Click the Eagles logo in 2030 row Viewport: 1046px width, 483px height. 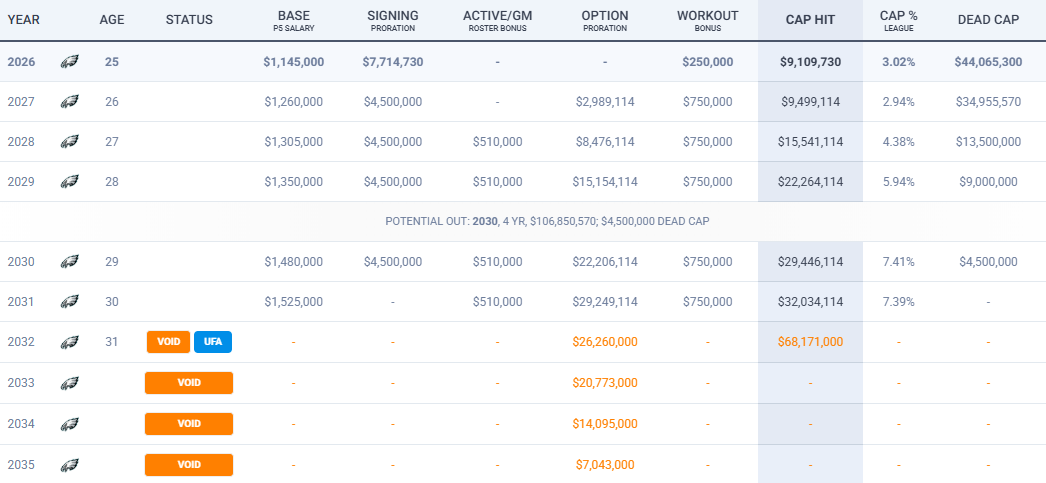69,262
